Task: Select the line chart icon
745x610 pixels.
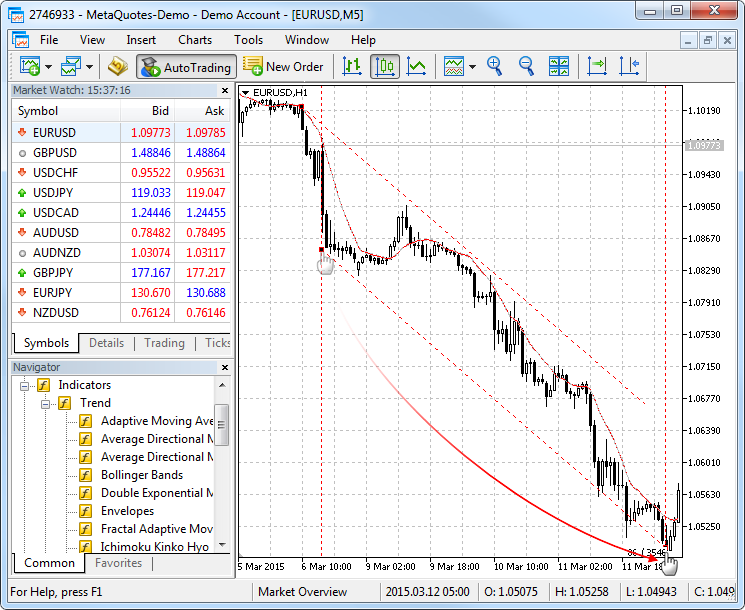Action: point(417,66)
